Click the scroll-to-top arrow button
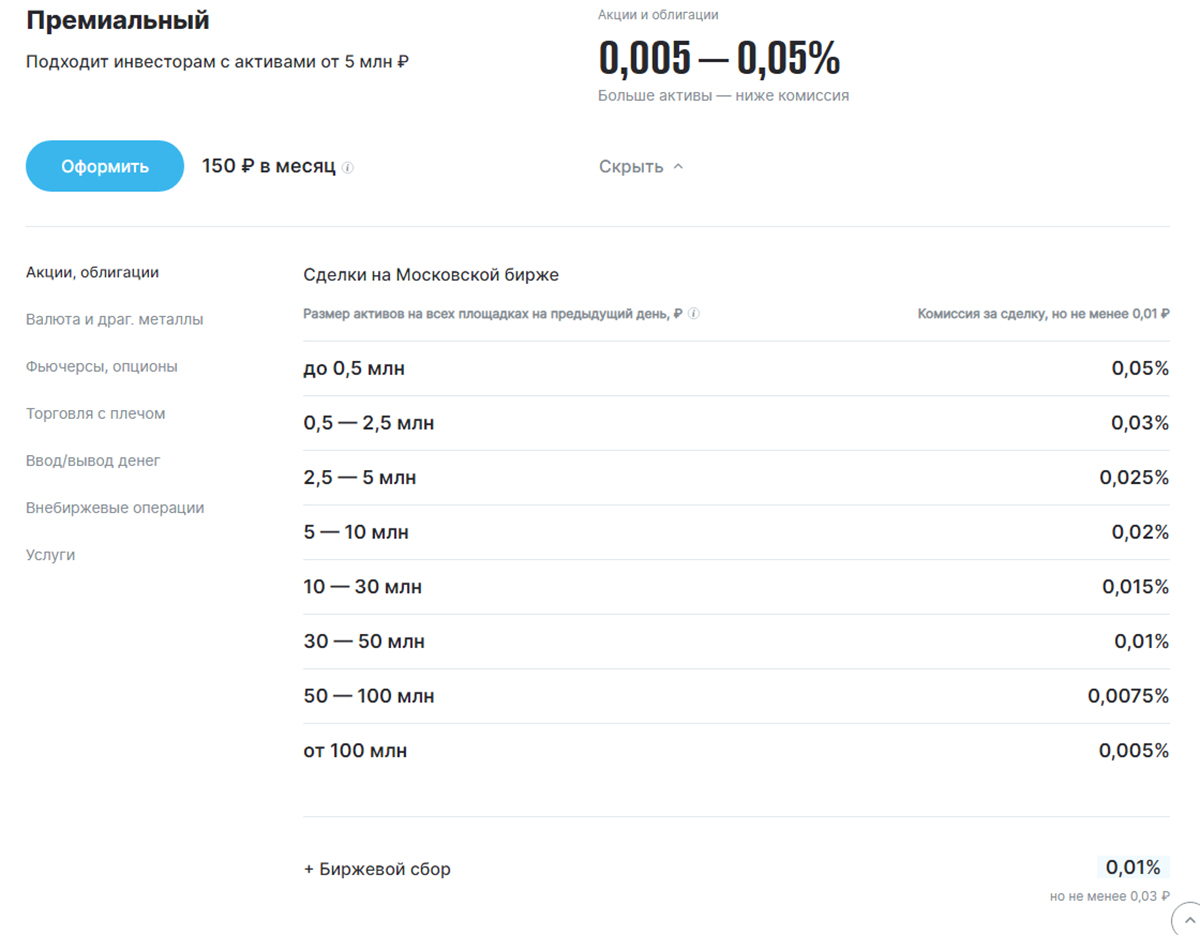1200x935 pixels. pyautogui.click(x=1188, y=919)
